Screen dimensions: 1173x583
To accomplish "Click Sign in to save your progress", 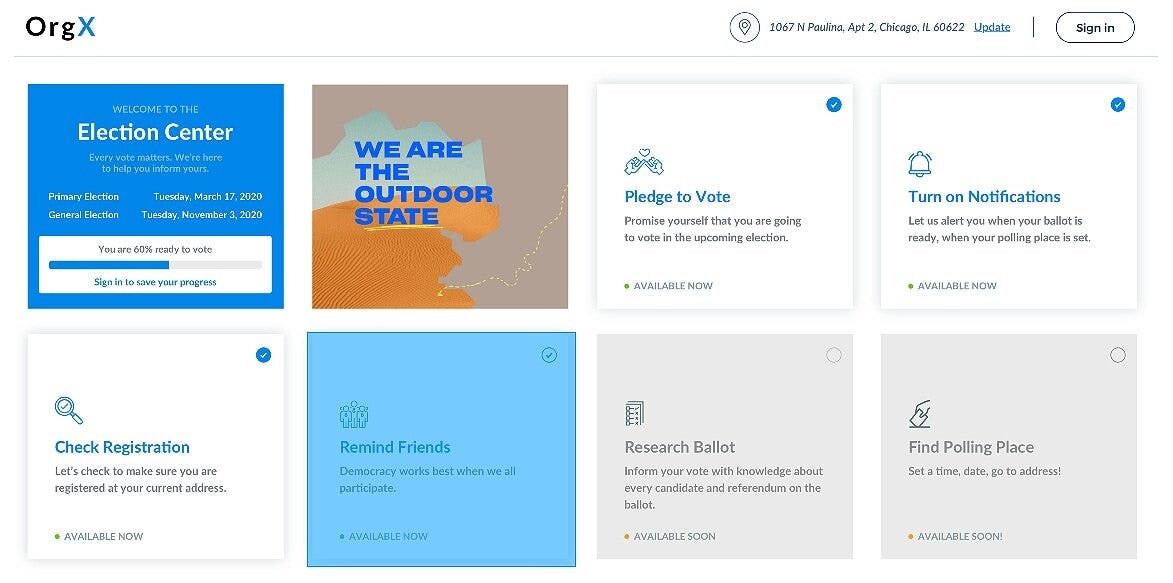I will [x=156, y=282].
